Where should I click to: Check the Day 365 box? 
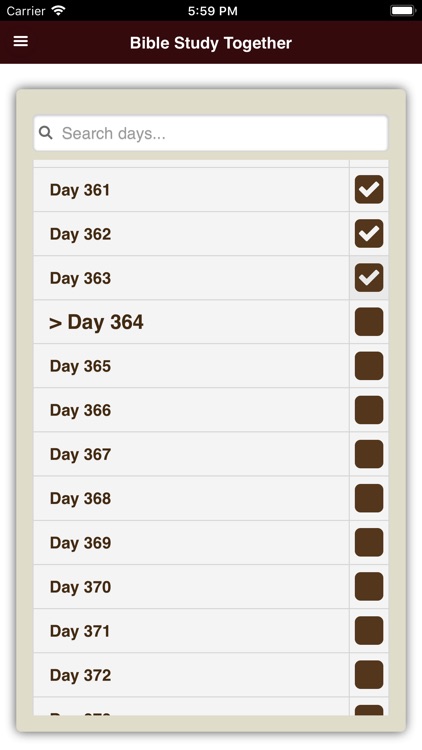[x=369, y=366]
